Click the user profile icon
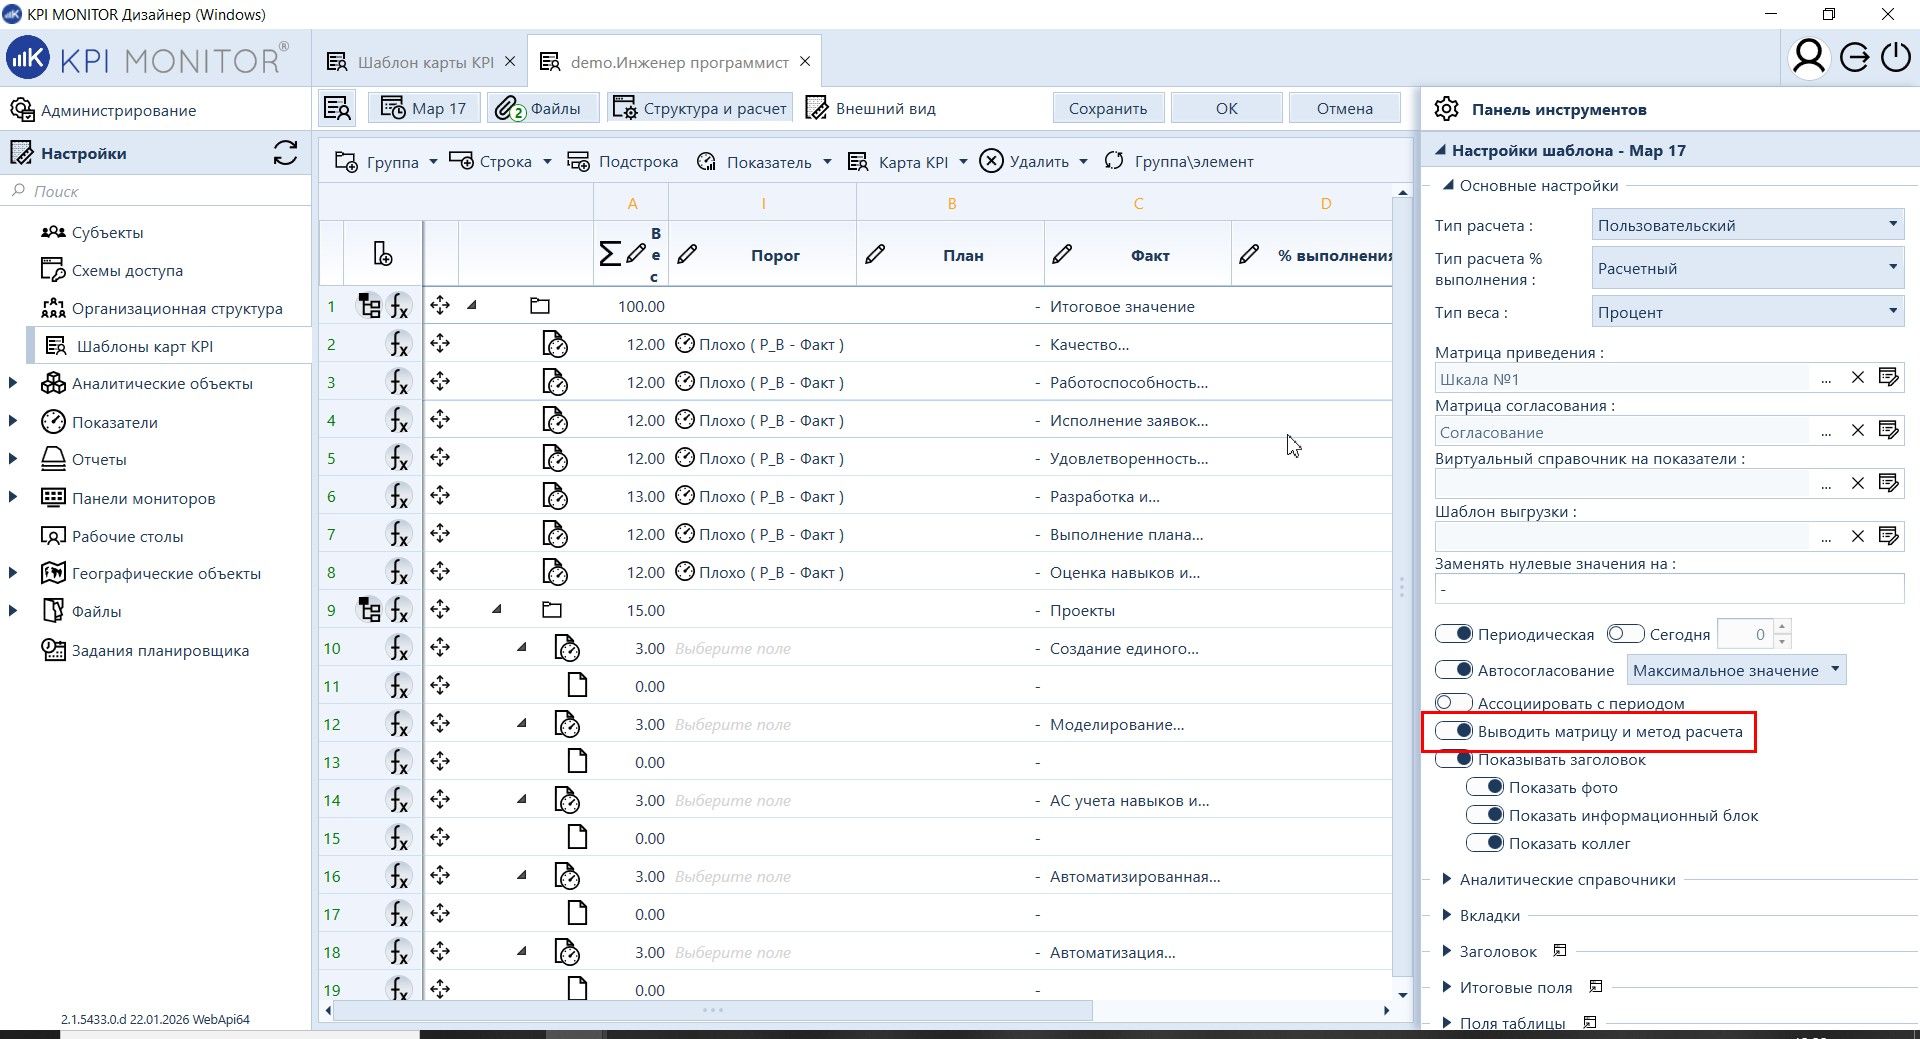Screen dimensions: 1920x1039 point(1808,59)
